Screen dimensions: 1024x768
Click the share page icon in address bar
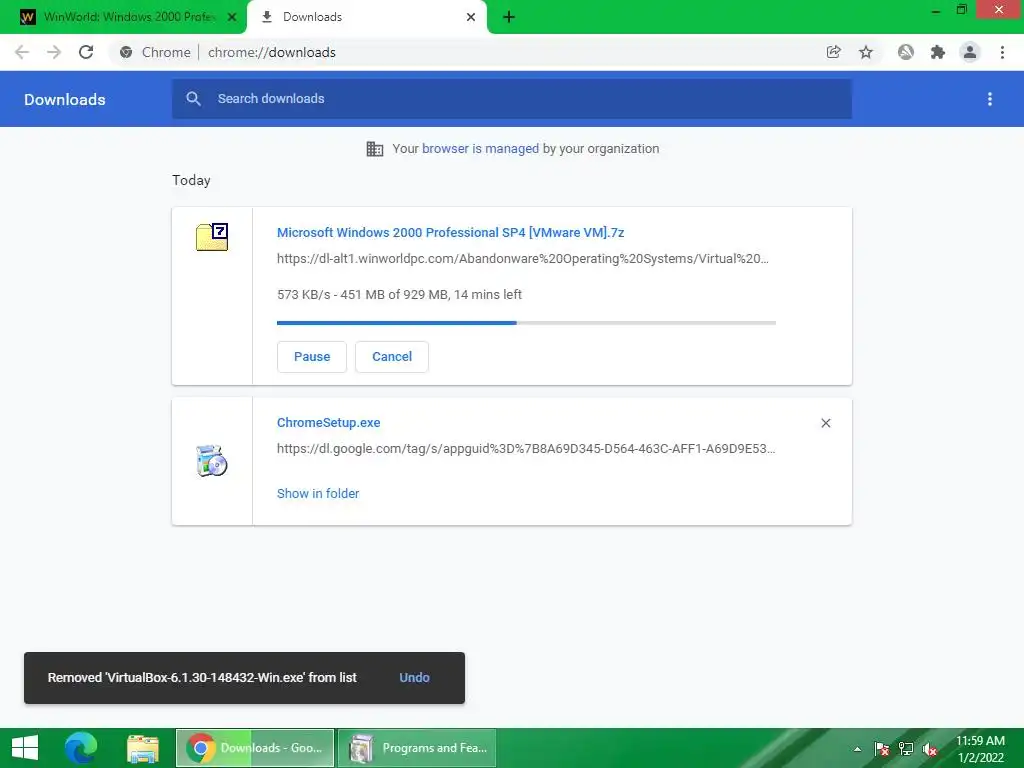point(833,52)
